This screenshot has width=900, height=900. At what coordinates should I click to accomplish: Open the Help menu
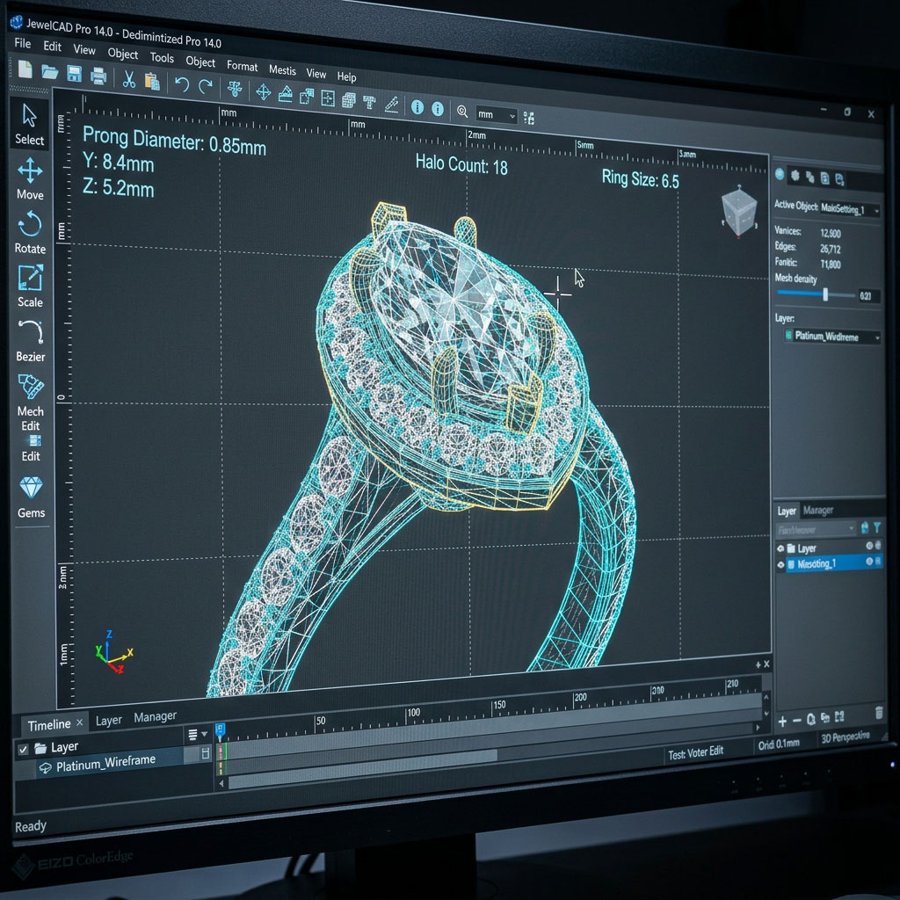coord(347,76)
